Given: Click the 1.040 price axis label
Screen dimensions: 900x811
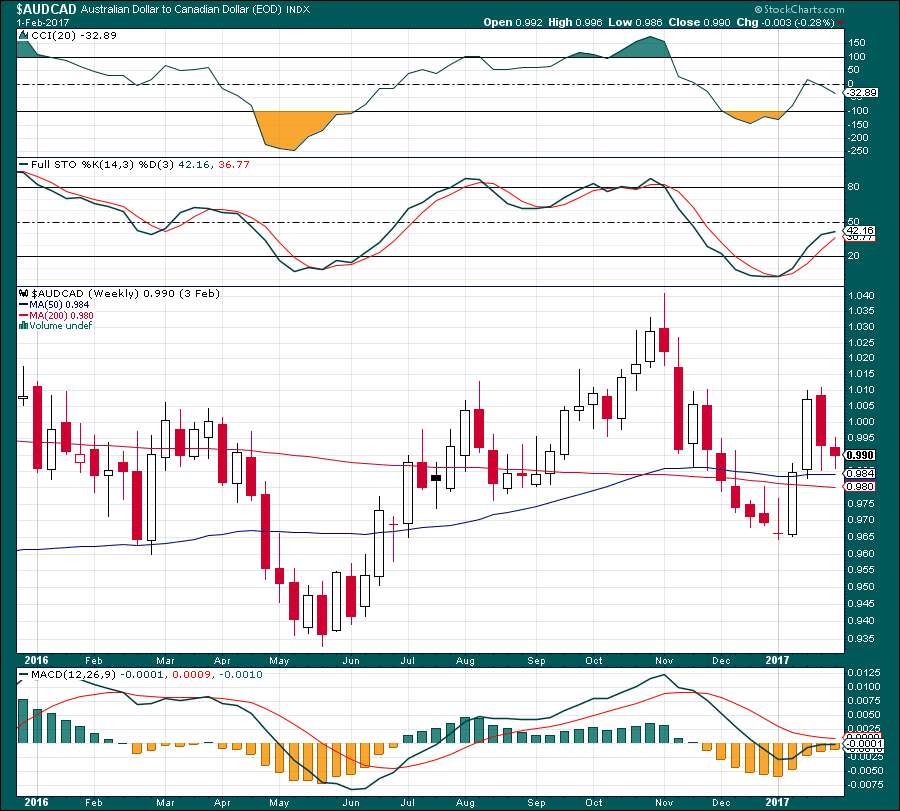Looking at the screenshot, I should click(861, 296).
